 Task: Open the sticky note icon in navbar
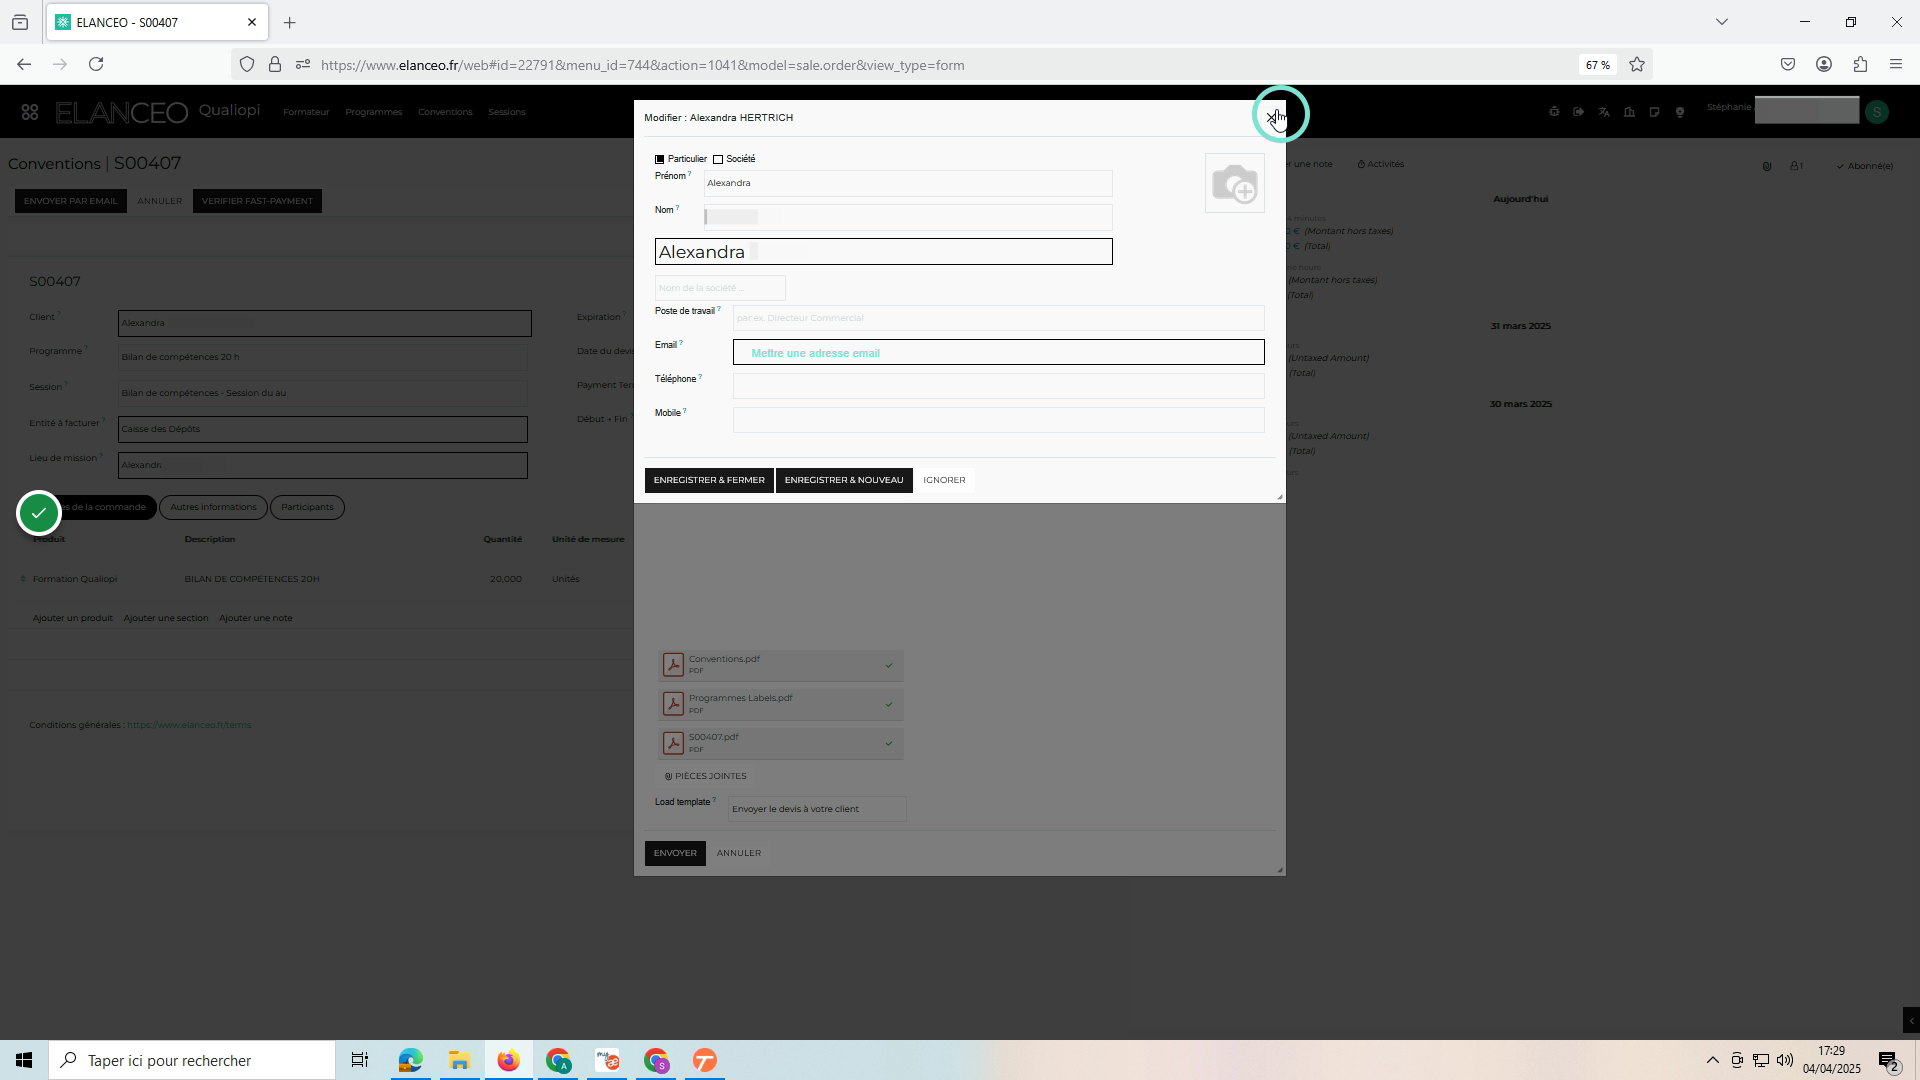[1654, 112]
